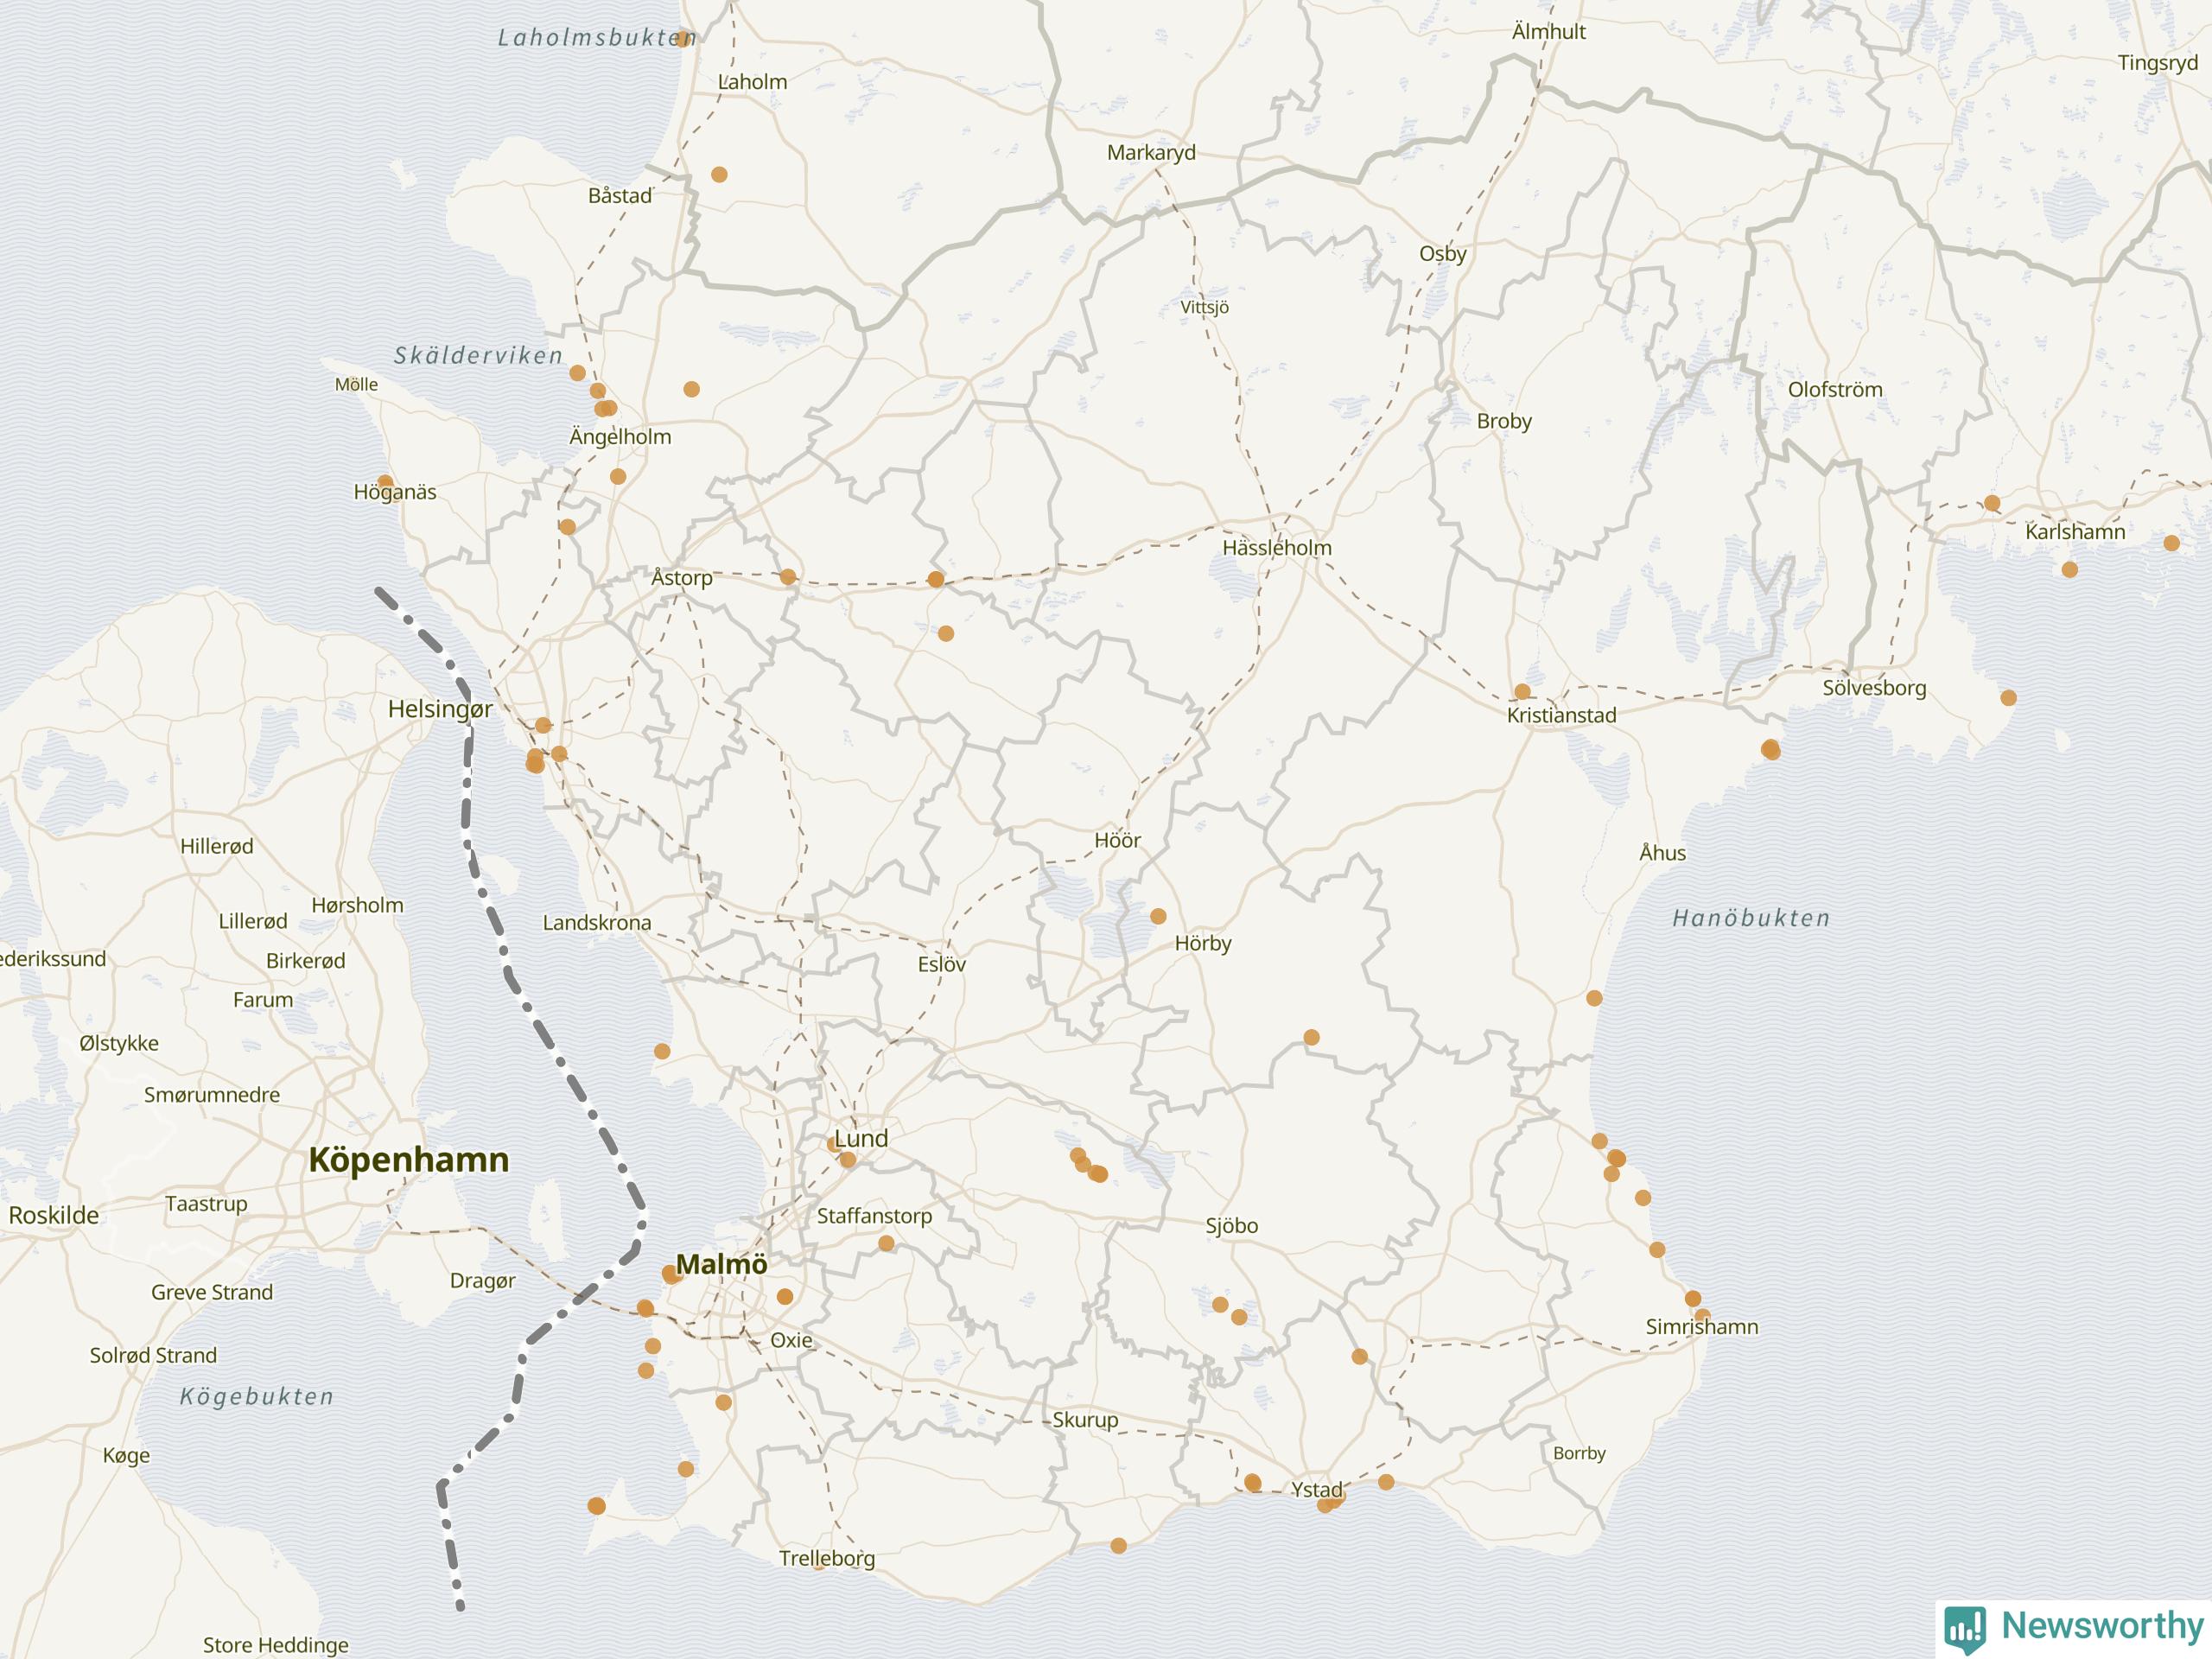The width and height of the screenshot is (2212, 1659).
Task: Click the Skälderviken bay label
Action: coord(478,355)
